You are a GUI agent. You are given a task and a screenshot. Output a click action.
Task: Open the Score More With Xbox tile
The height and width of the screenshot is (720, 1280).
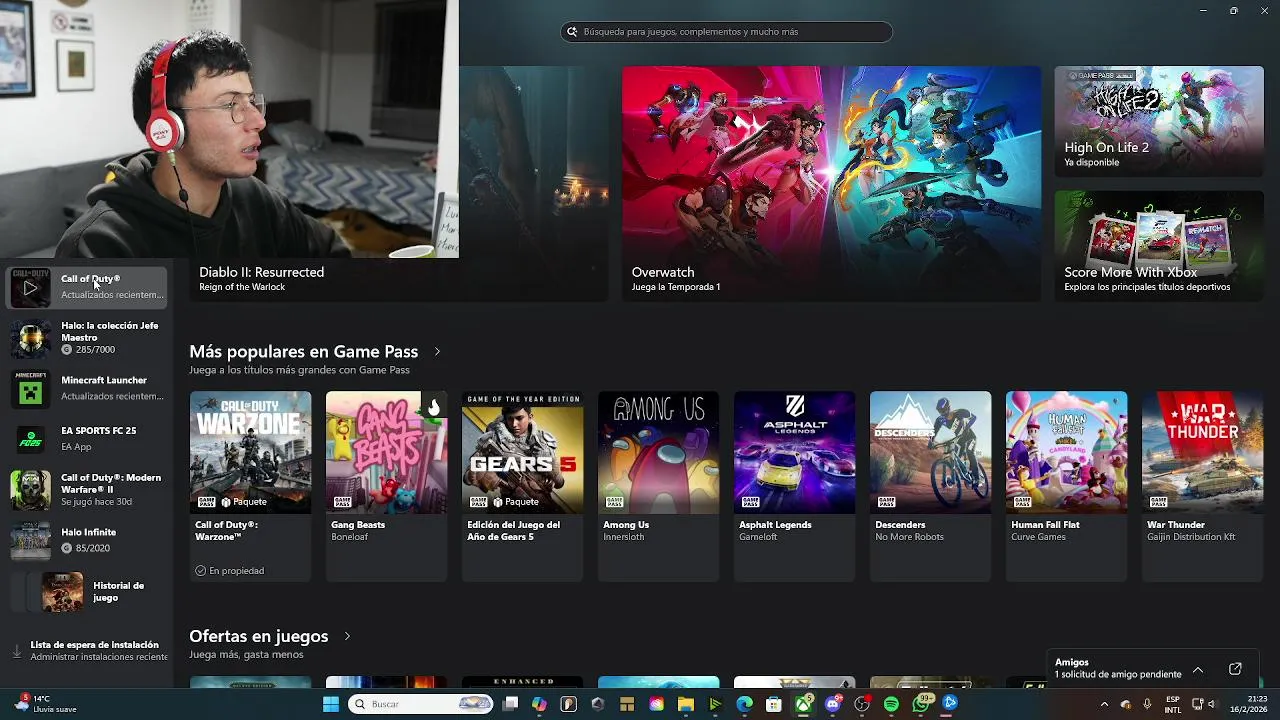(1159, 246)
